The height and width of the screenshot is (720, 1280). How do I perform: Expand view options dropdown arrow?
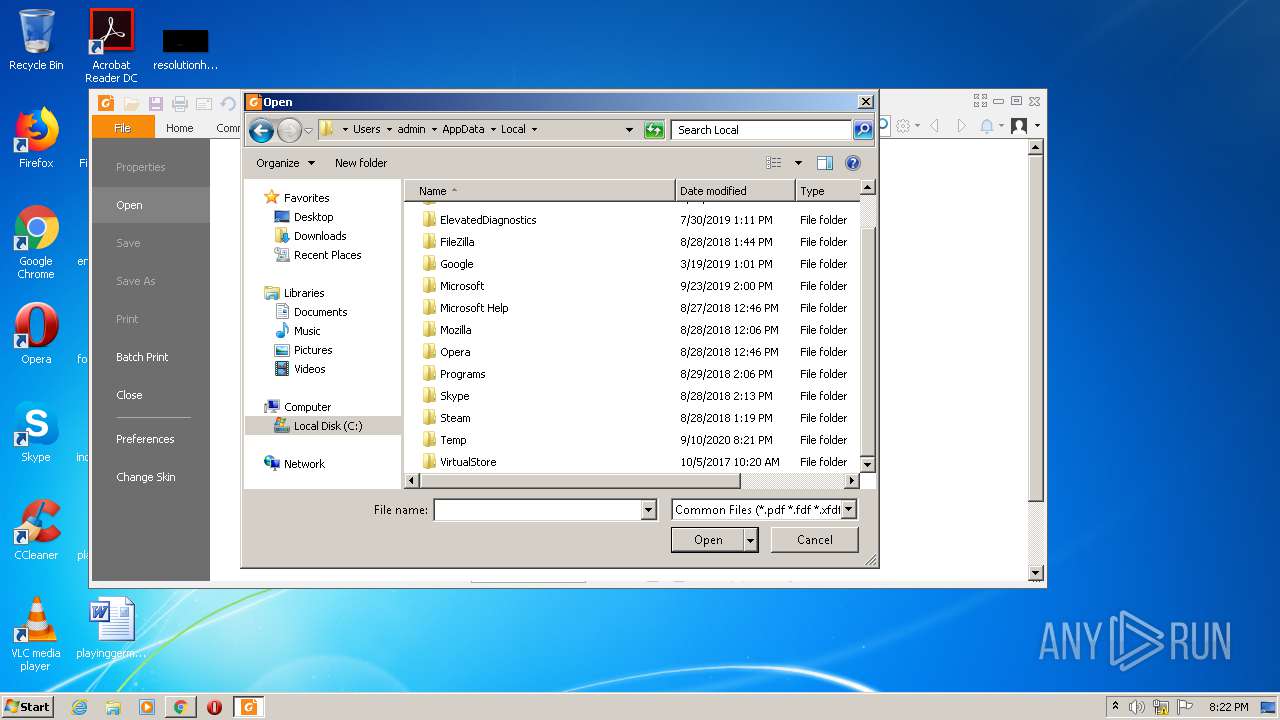[x=798, y=163]
